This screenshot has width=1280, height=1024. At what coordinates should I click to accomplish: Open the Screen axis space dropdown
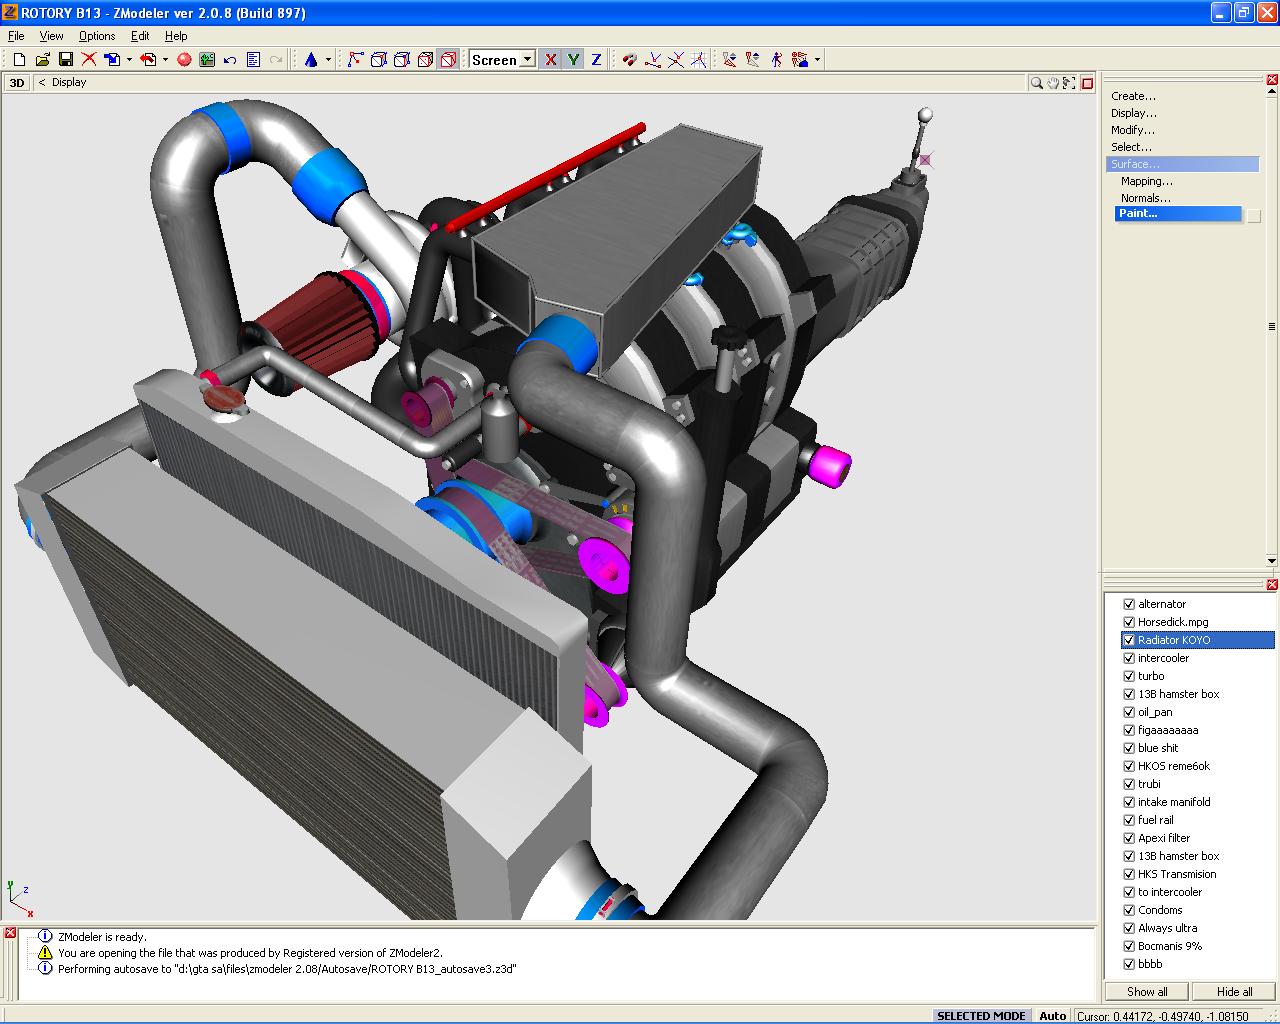[x=527, y=60]
